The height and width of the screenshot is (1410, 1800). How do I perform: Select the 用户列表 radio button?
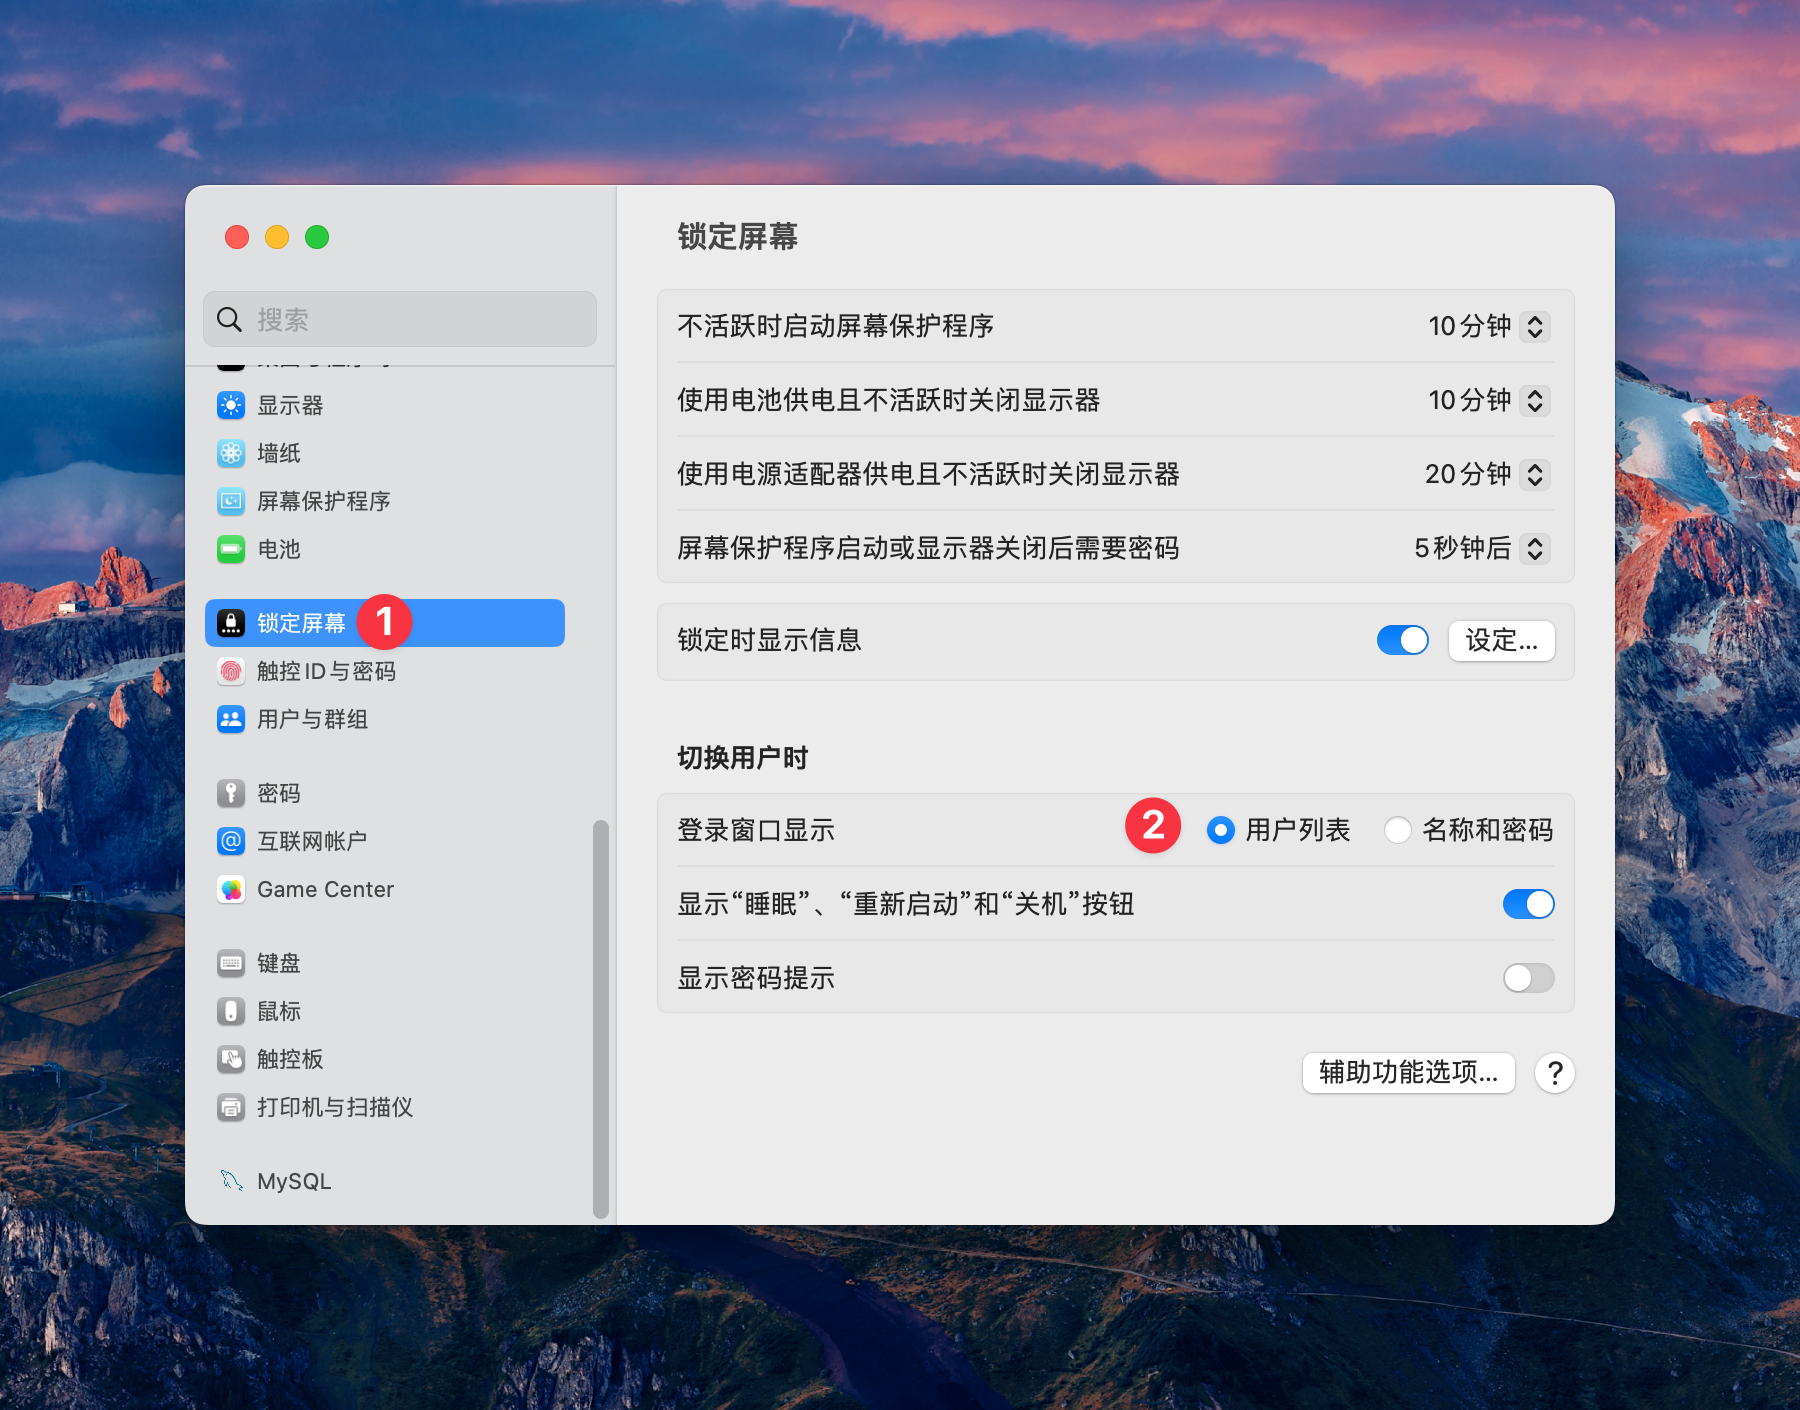click(1220, 830)
